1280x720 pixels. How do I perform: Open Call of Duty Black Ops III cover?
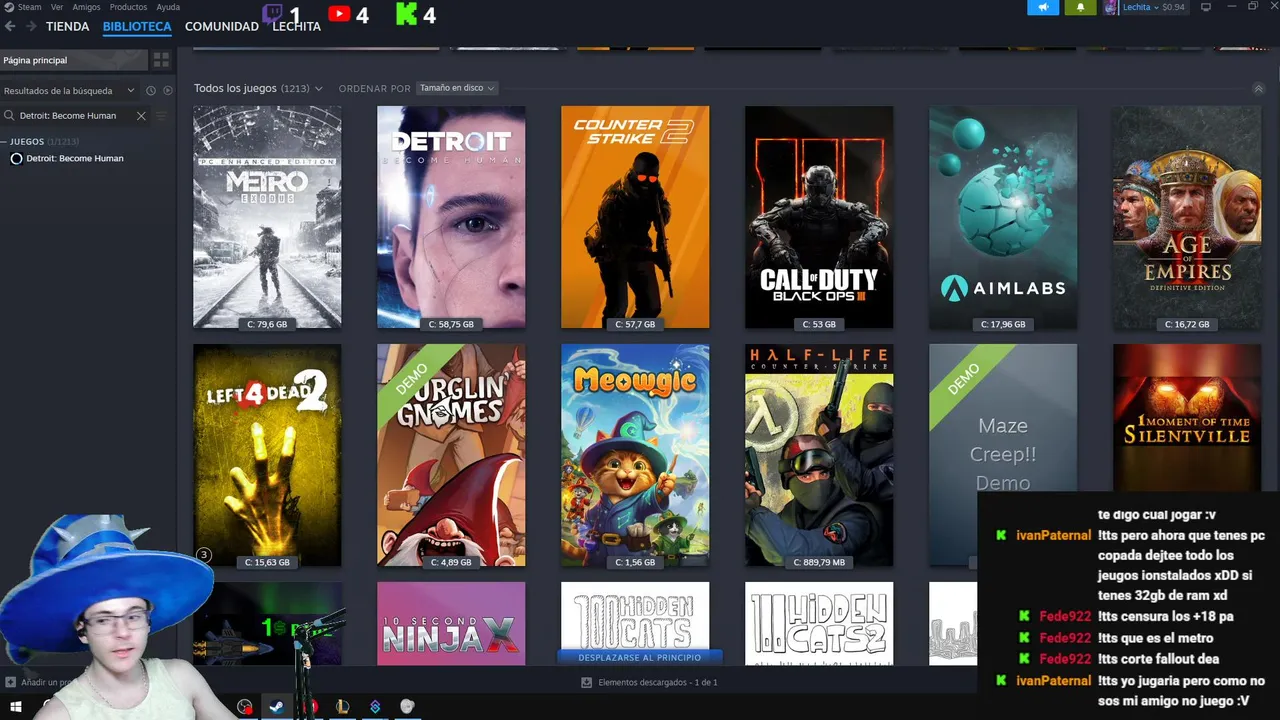click(819, 217)
